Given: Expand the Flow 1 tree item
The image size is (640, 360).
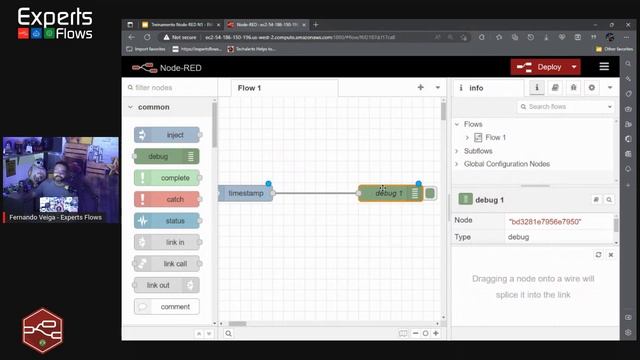Looking at the screenshot, I should click(467, 138).
